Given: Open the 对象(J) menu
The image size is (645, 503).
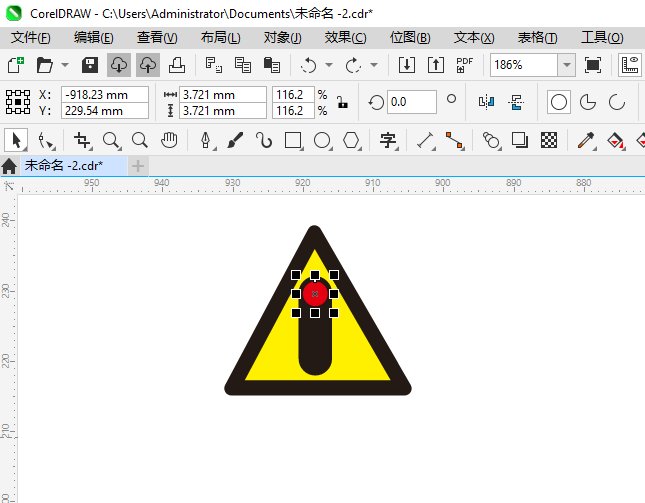Looking at the screenshot, I should [x=283, y=38].
